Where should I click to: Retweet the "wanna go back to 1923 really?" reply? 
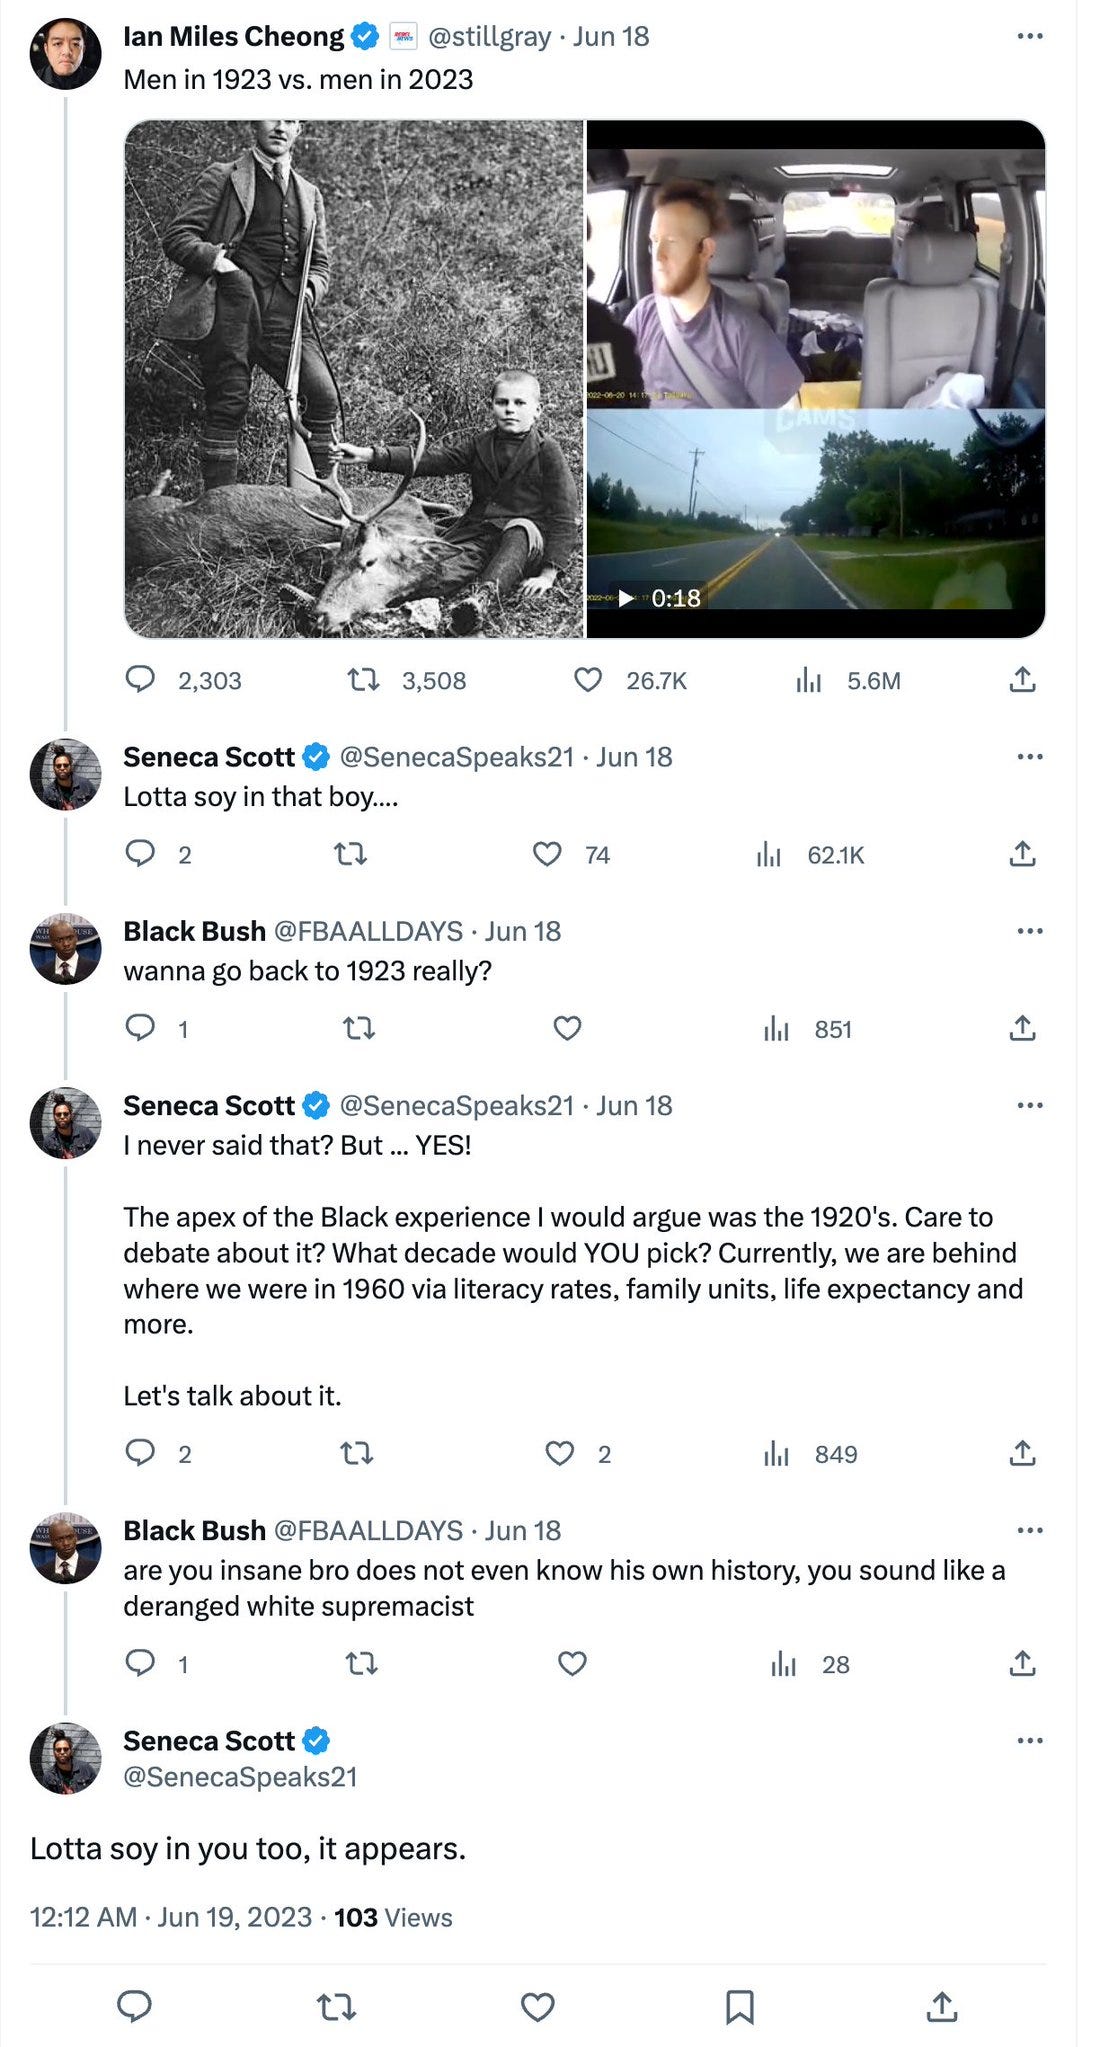pyautogui.click(x=359, y=1028)
